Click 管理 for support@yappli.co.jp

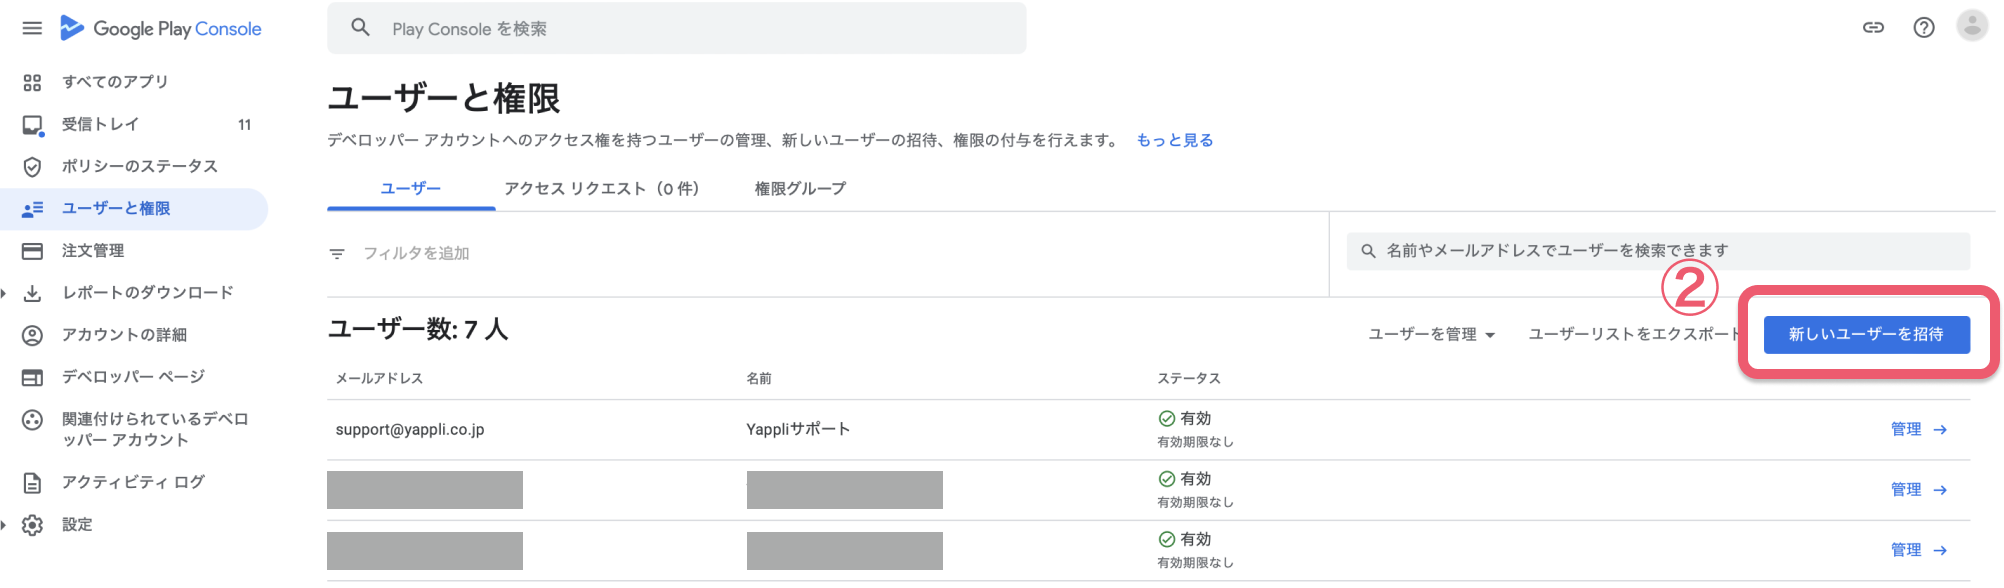(x=1906, y=430)
